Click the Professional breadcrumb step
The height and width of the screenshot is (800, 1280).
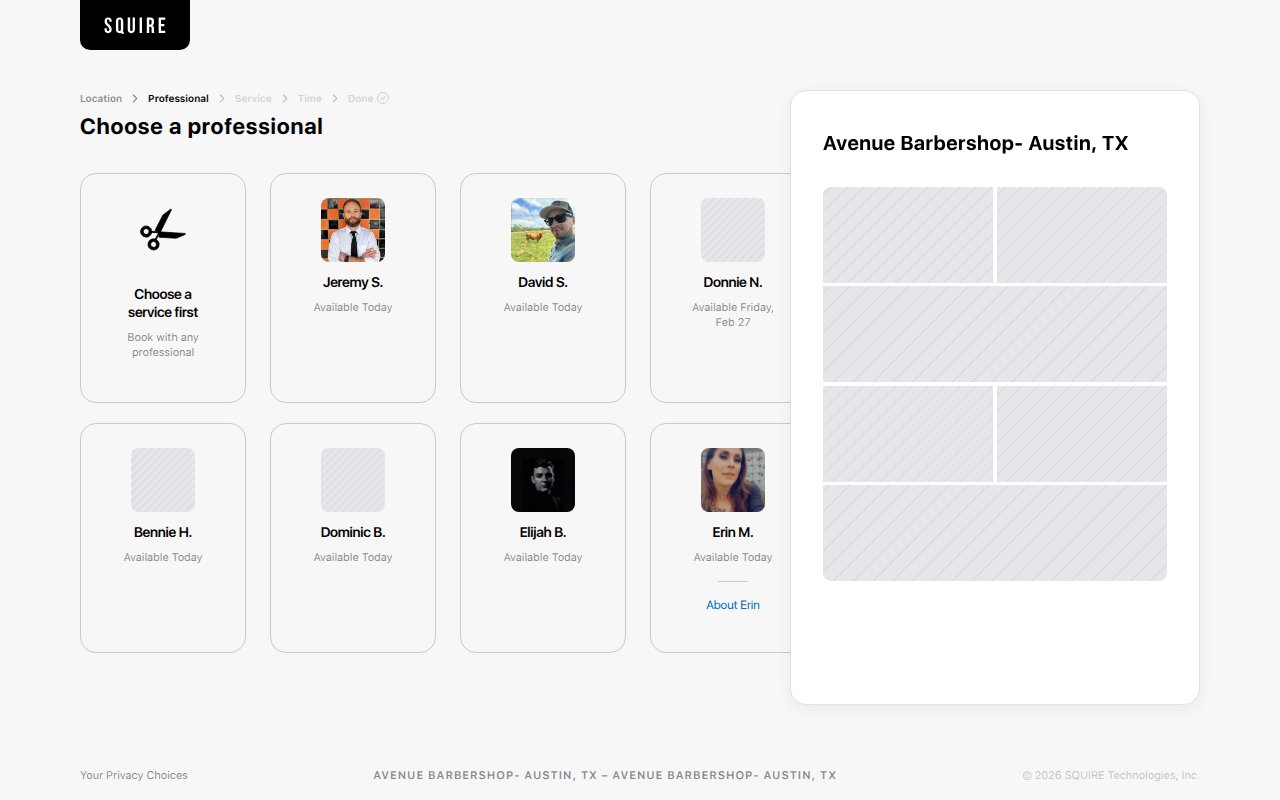[x=178, y=99]
